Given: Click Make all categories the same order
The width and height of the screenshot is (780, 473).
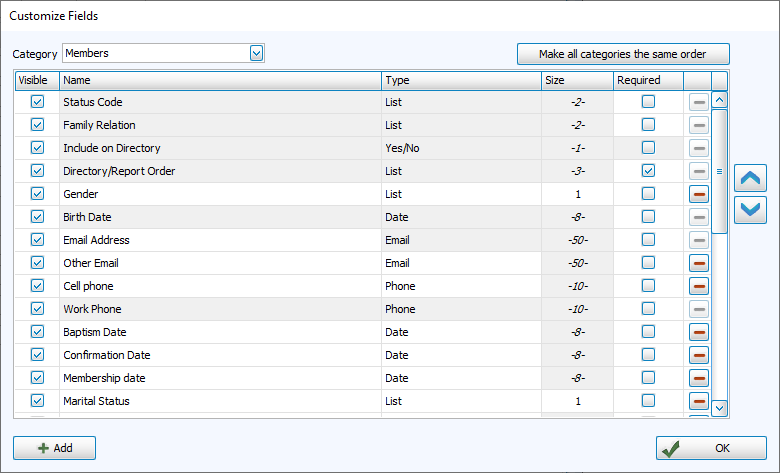Looking at the screenshot, I should [623, 54].
